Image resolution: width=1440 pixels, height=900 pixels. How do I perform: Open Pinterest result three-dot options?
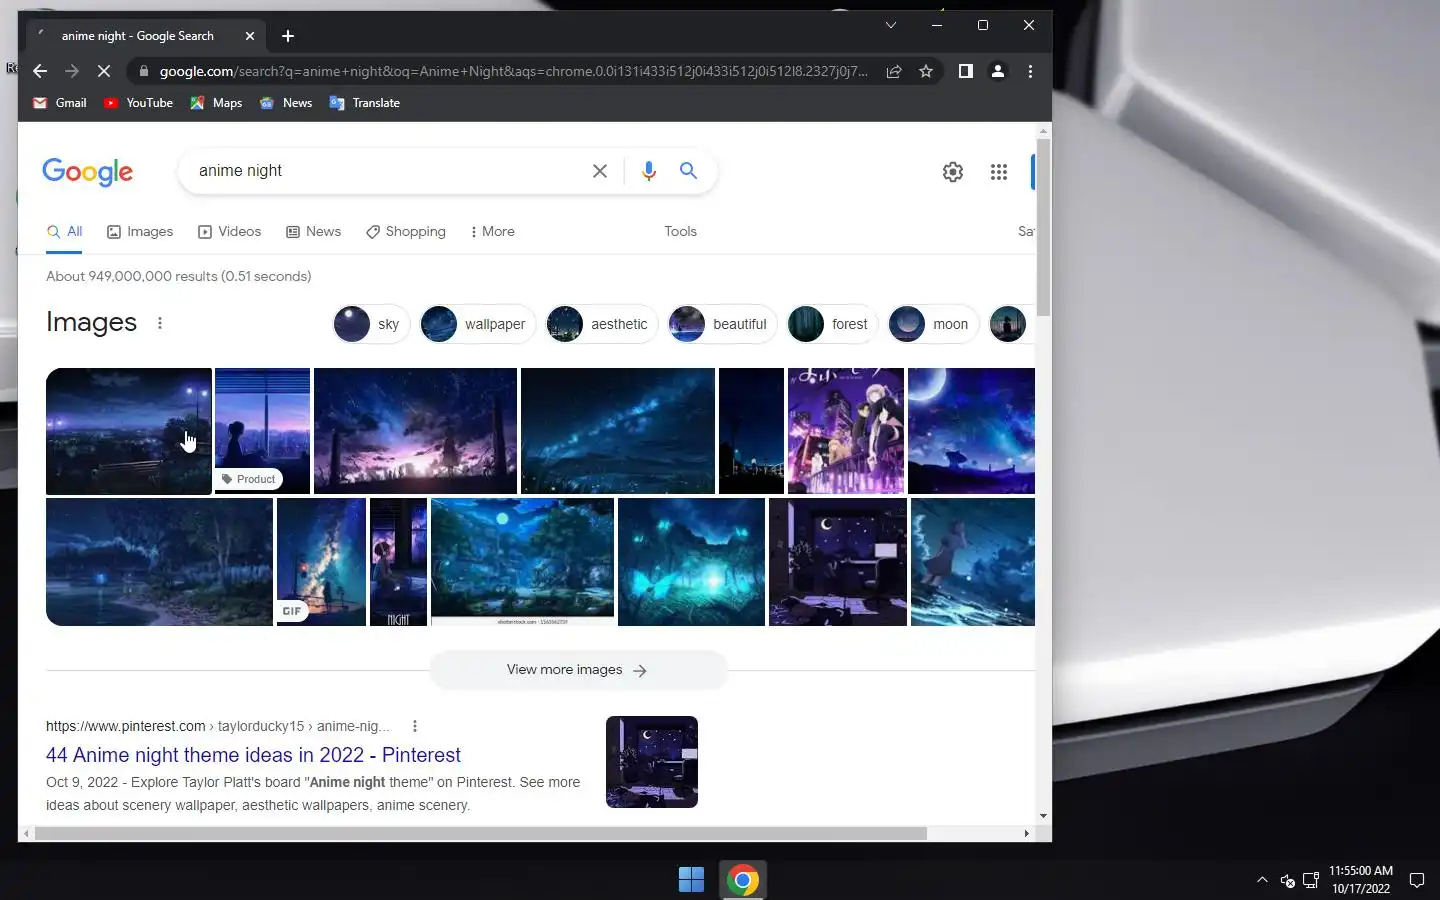click(x=415, y=726)
